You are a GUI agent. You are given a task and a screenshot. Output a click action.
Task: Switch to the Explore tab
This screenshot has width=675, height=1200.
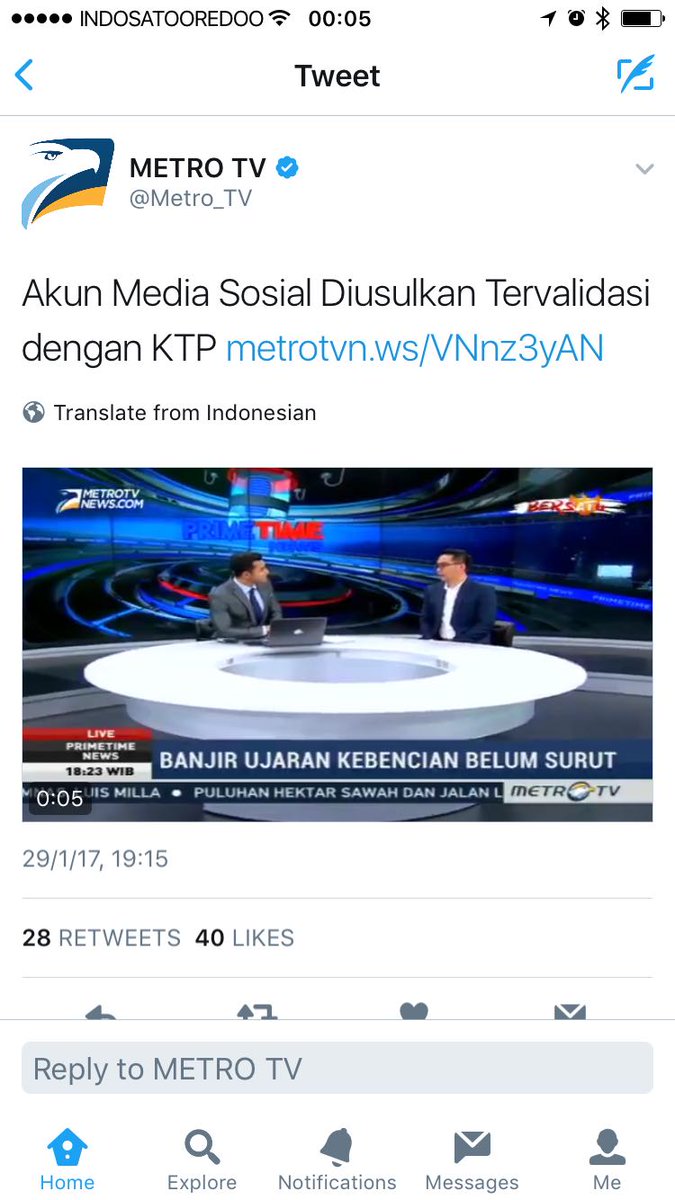[202, 1160]
